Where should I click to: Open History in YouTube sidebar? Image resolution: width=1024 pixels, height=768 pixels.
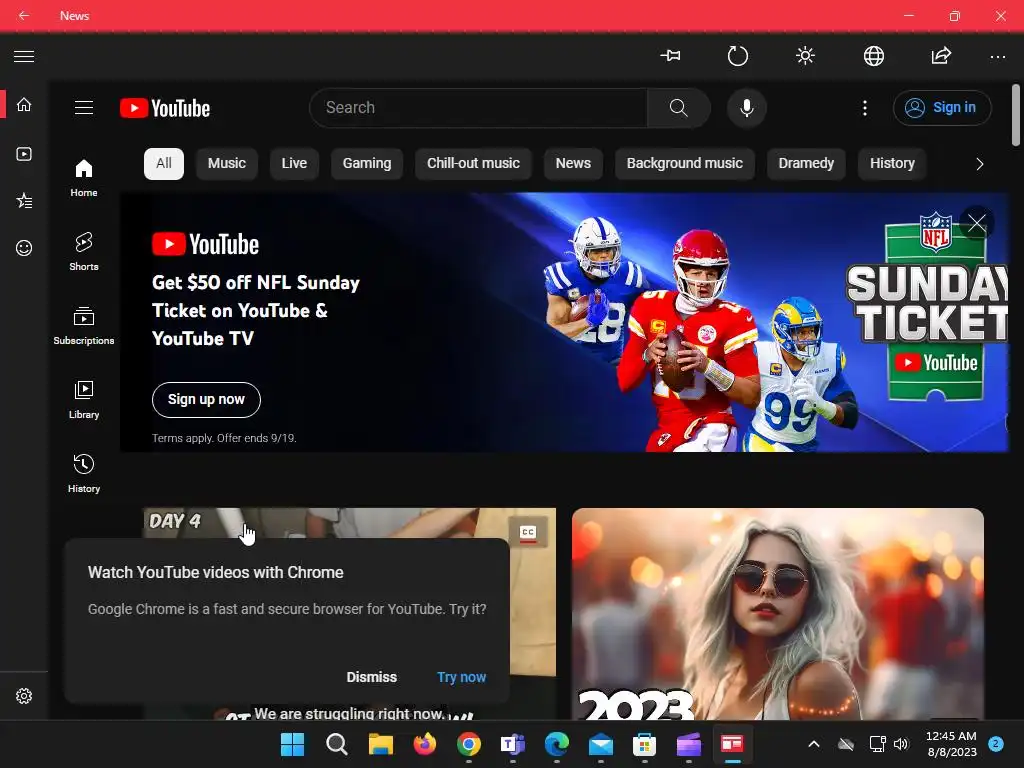point(84,473)
